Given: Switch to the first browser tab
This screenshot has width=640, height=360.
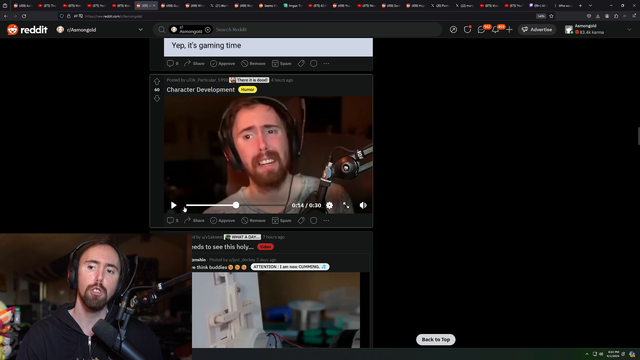Looking at the screenshot, I should [23, 5].
